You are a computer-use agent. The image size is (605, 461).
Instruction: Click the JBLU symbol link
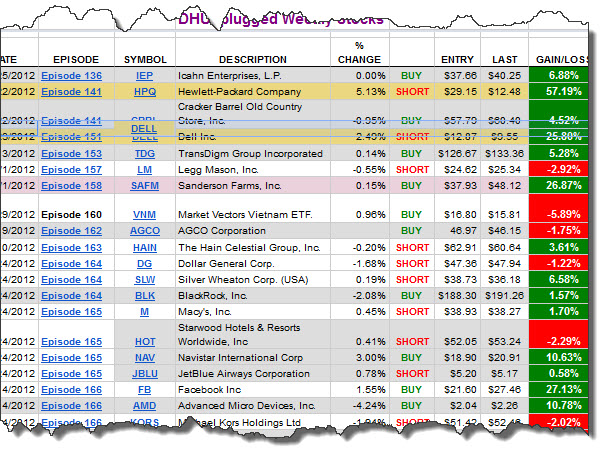[145, 374]
